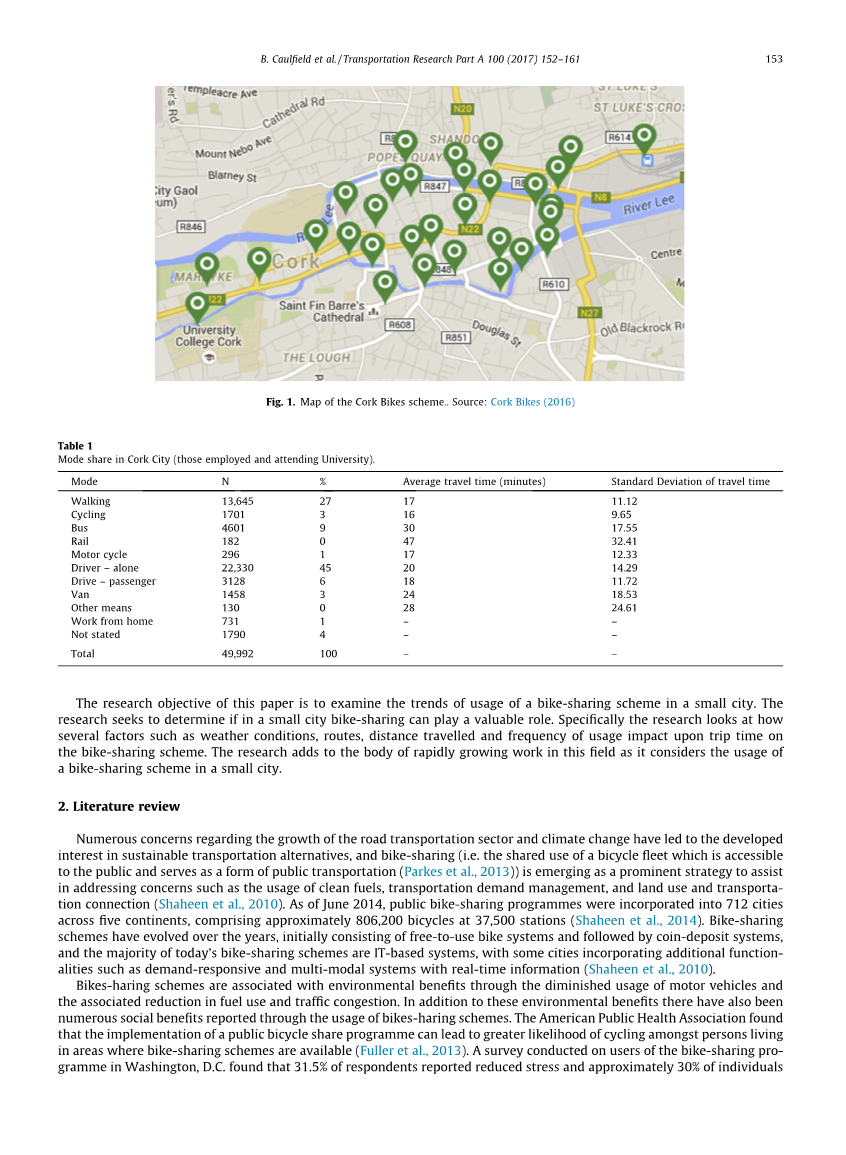846x1155 pixels.
Task: Click the Standard Deviation of travel time header
Action: (690, 482)
